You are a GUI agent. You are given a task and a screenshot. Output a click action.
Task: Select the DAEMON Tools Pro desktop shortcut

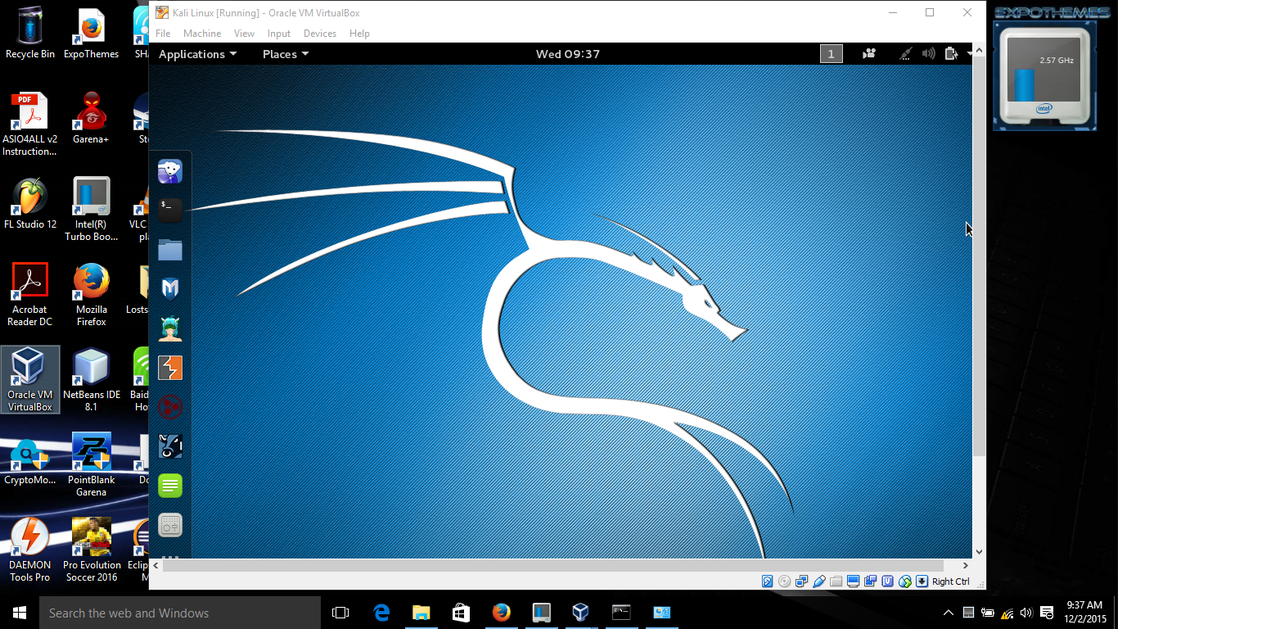coord(30,550)
